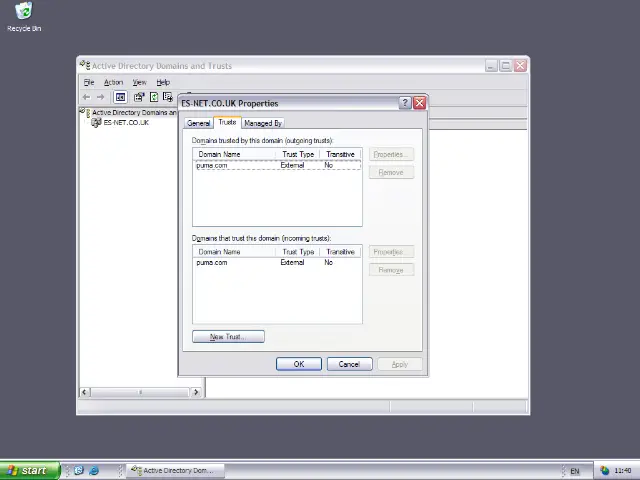
Task: Click the help question mark button in Properties dialog
Action: 404,103
